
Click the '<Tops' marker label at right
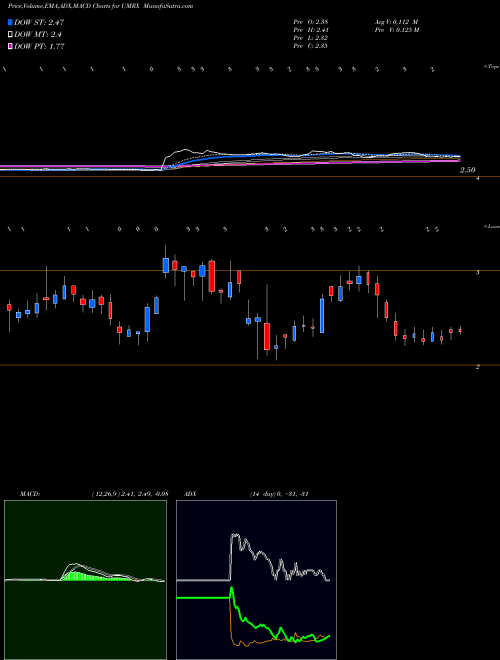click(x=492, y=67)
